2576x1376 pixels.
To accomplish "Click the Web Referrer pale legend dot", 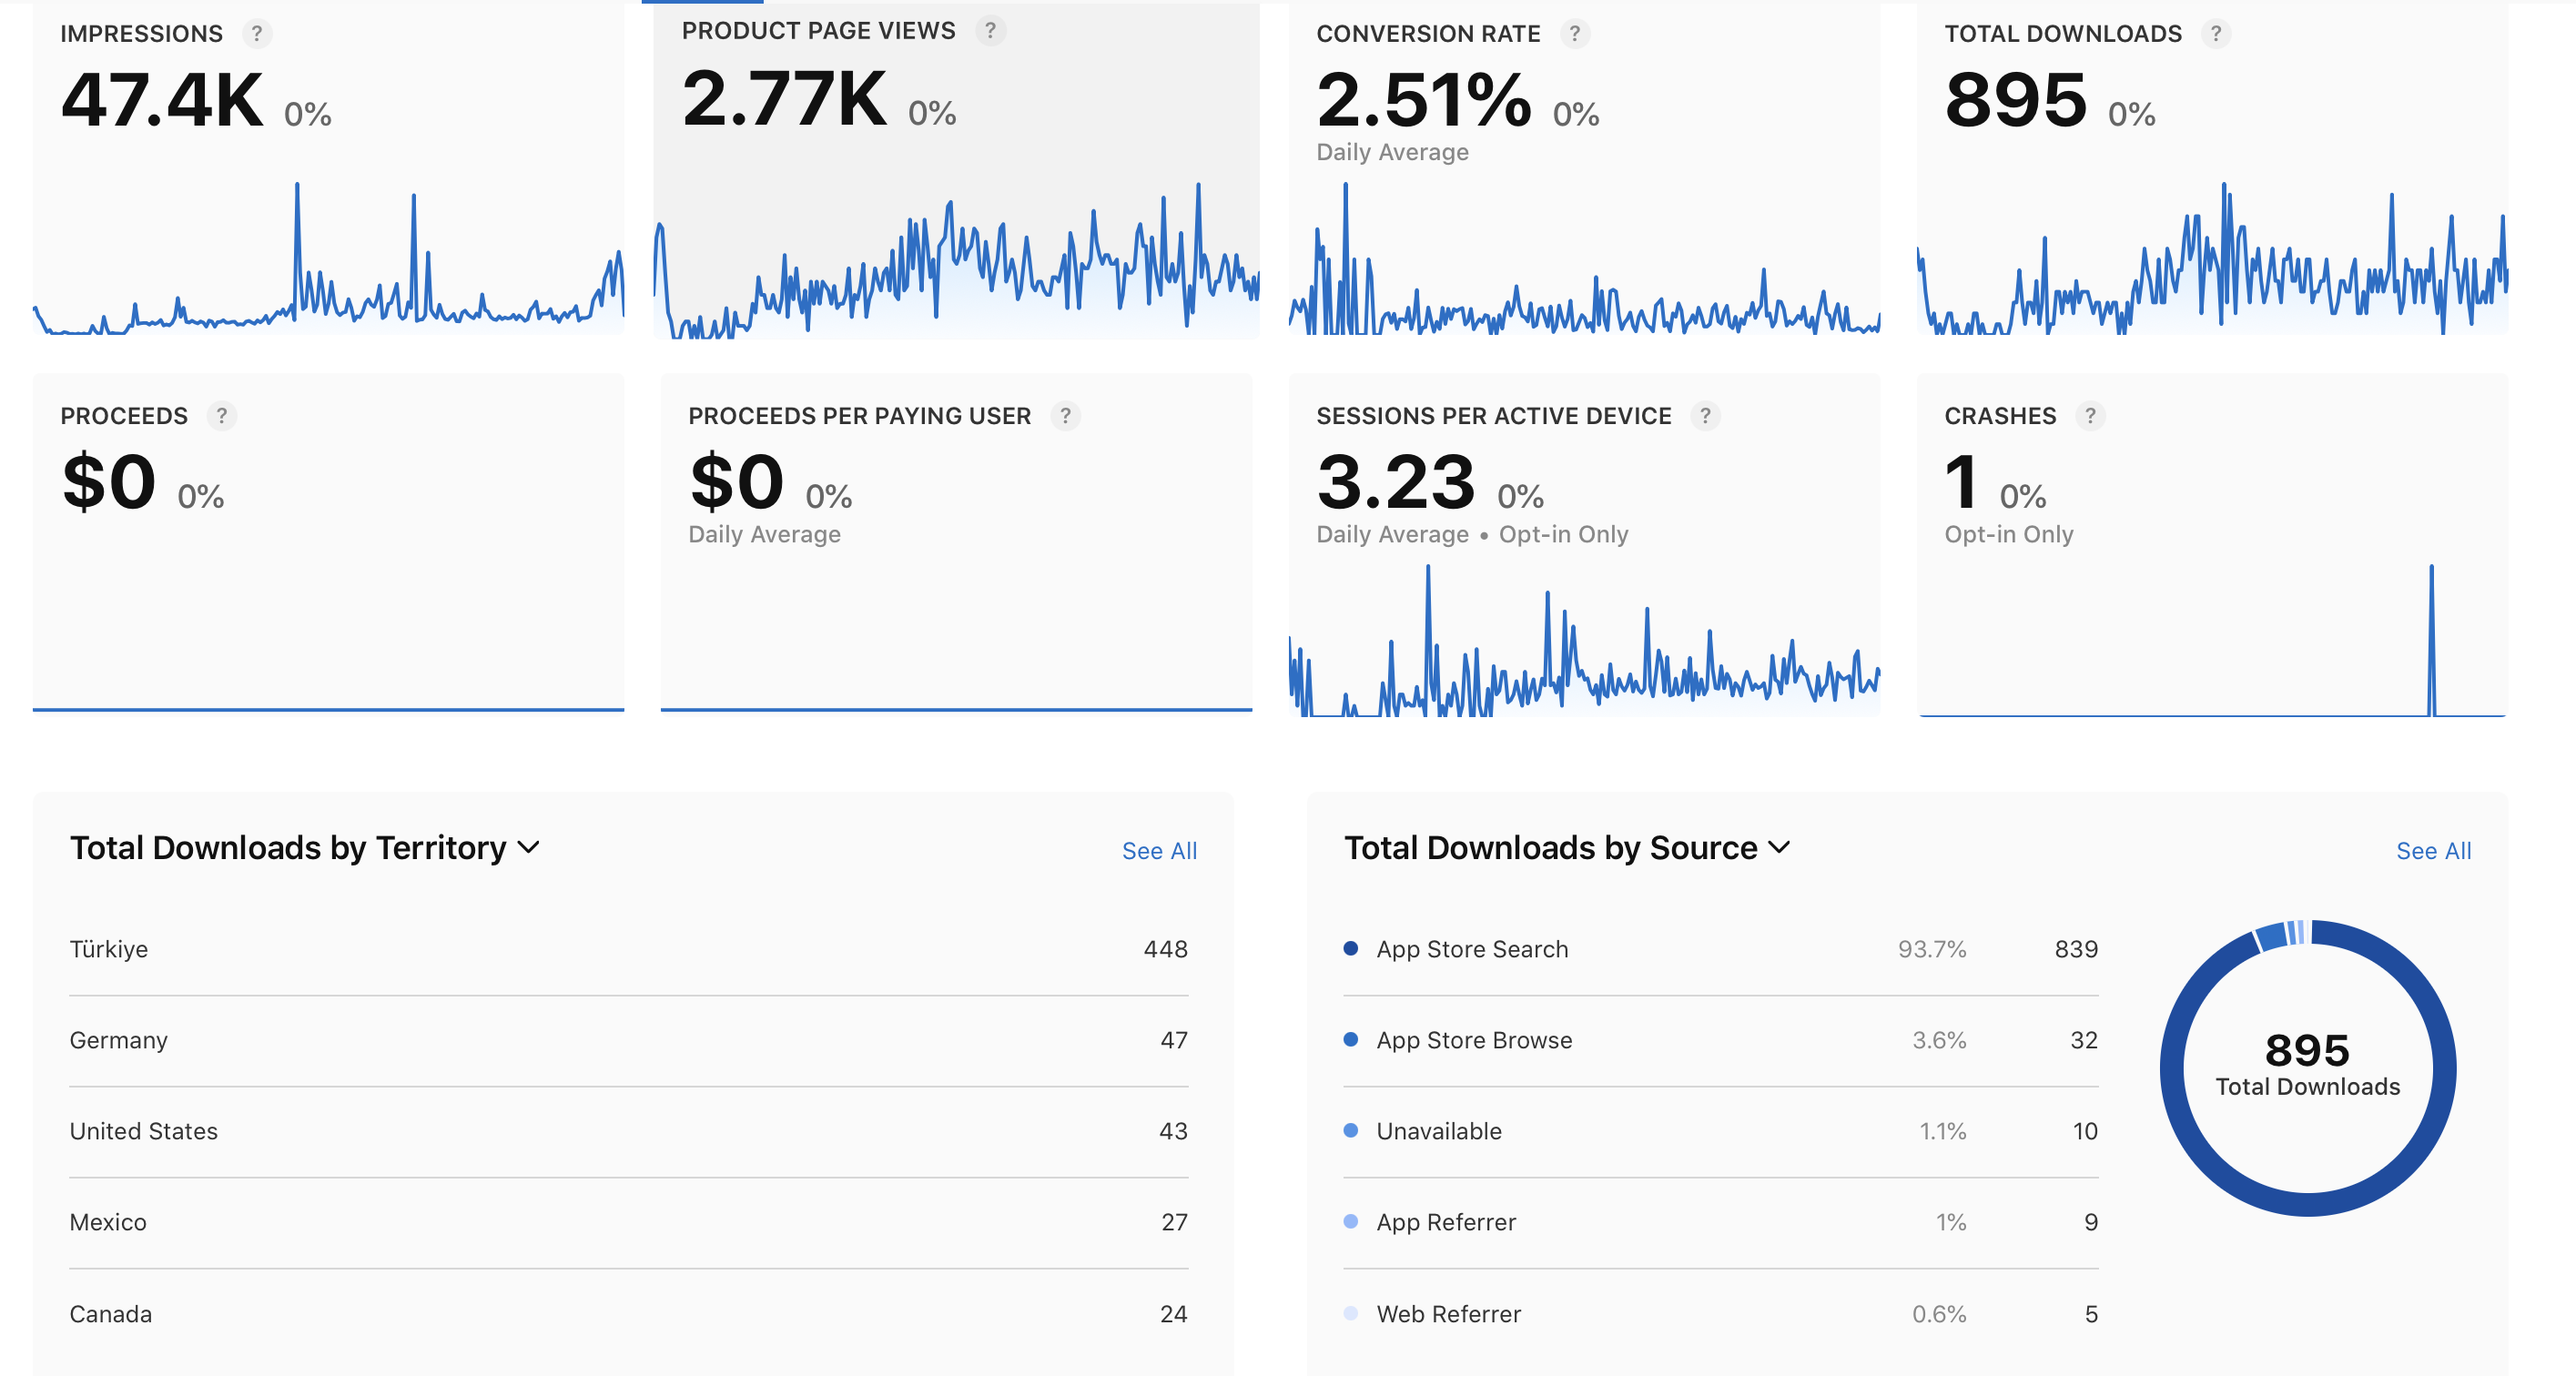I will 1350,1313.
